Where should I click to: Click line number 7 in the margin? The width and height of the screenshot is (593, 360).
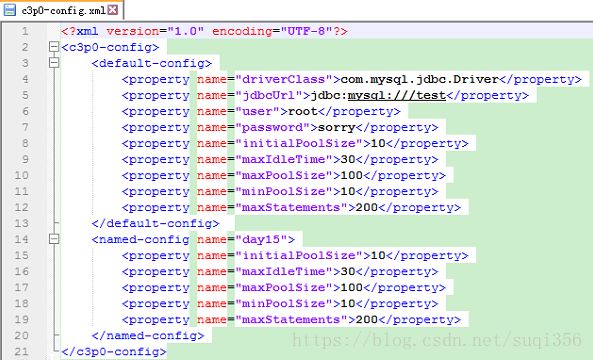[x=25, y=127]
